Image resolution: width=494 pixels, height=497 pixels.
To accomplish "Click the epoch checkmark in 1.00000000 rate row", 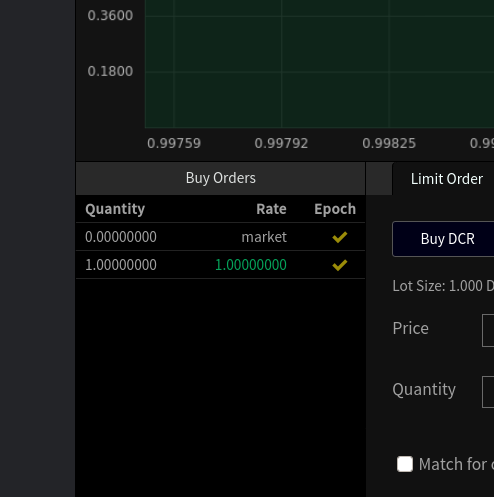I will [x=340, y=265].
